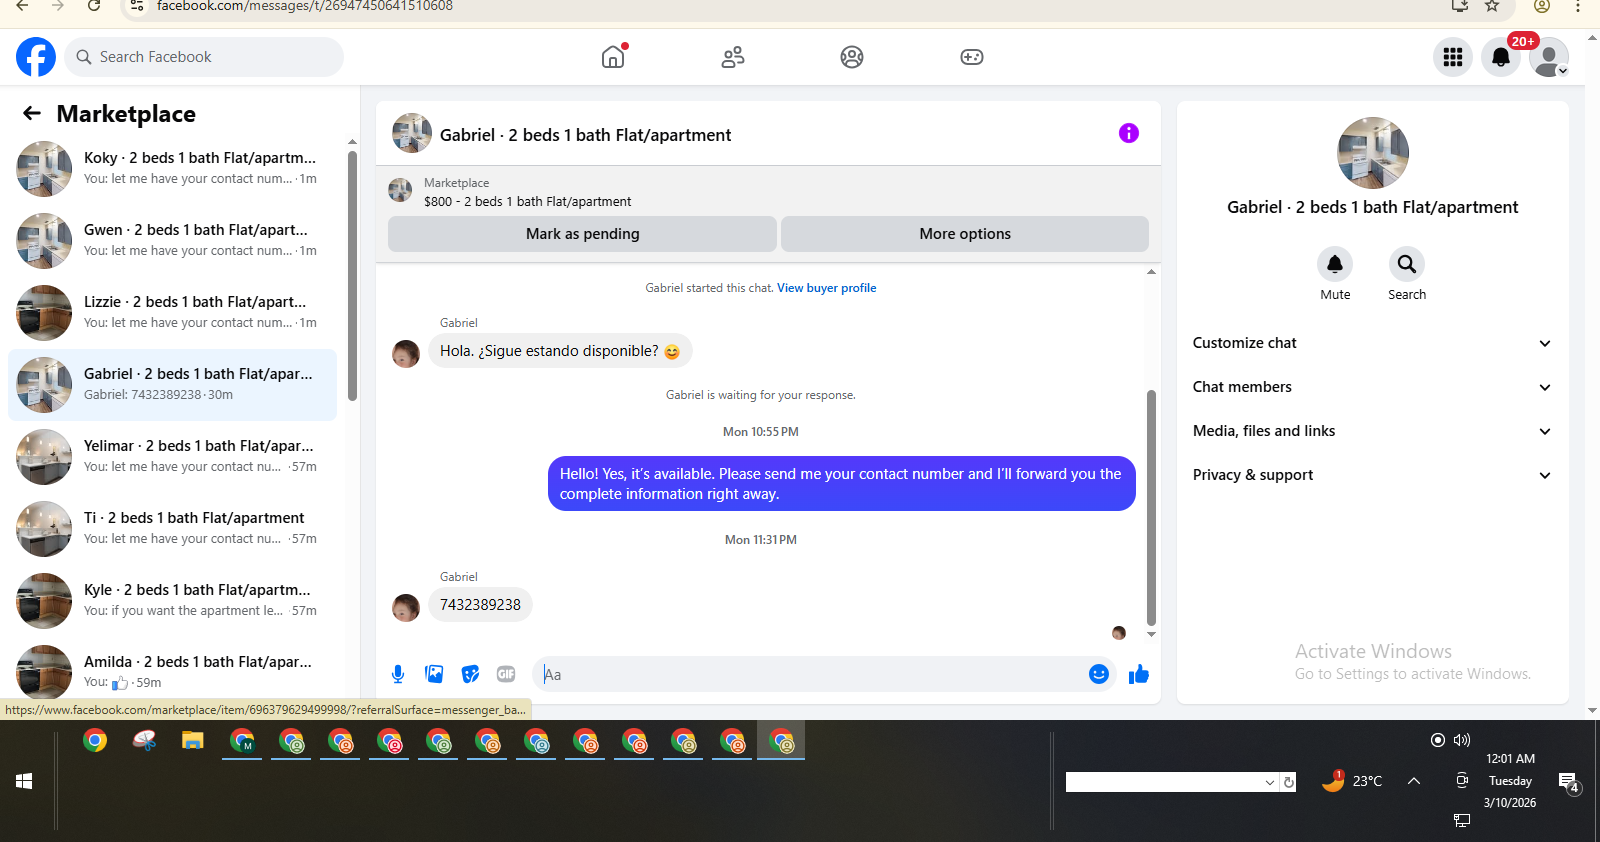Click the blue sent message bubble
This screenshot has height=842, width=1600.
click(842, 484)
